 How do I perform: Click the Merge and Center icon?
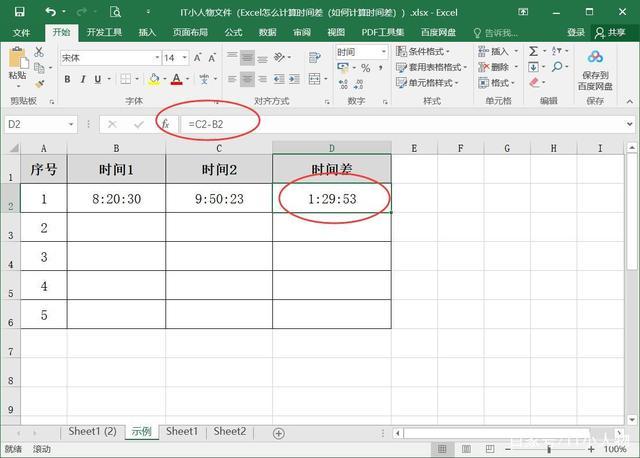tap(314, 79)
